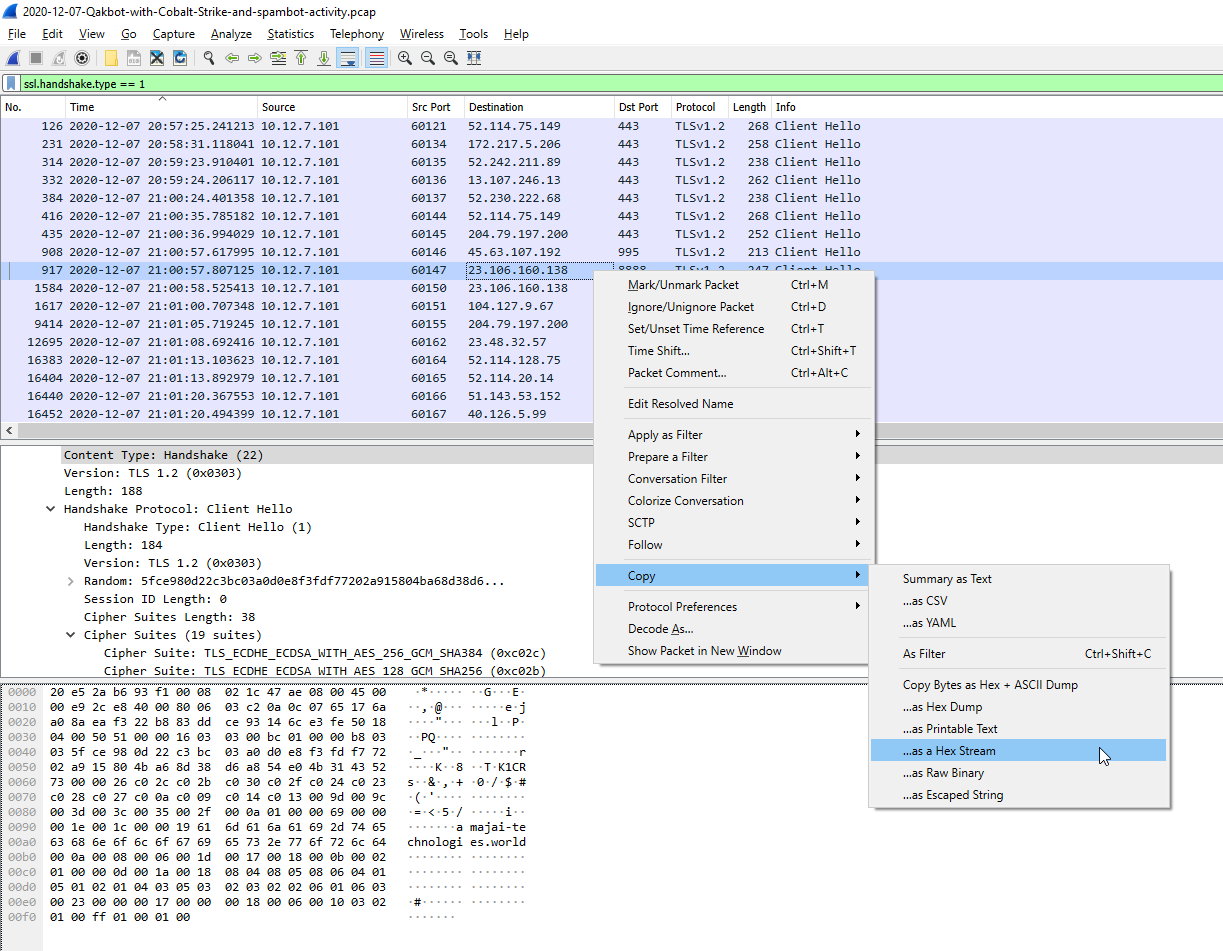Image resolution: width=1223 pixels, height=951 pixels.
Task: Collapse the Cipher Suites tree node
Action: (71, 635)
